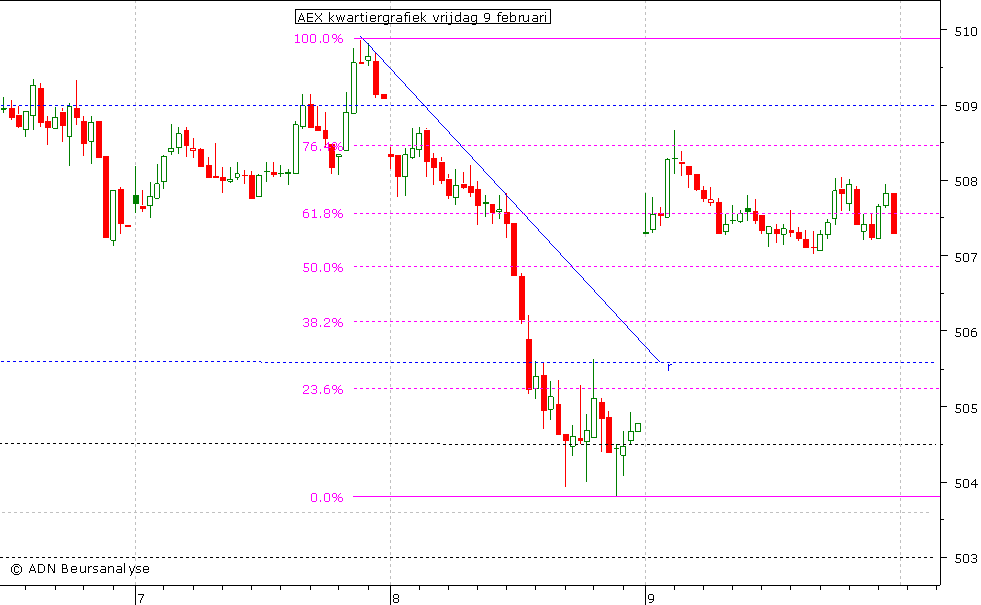This screenshot has width=981, height=605.
Task: Click the 506 price axis value
Action: tap(965, 332)
